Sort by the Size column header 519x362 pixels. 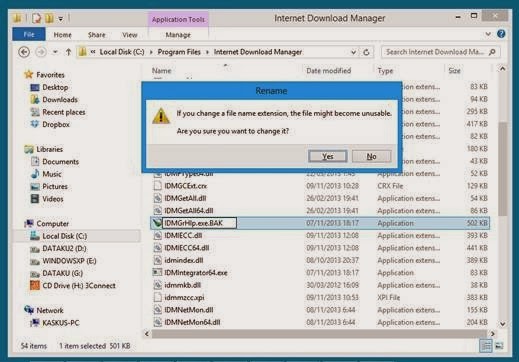click(x=454, y=71)
